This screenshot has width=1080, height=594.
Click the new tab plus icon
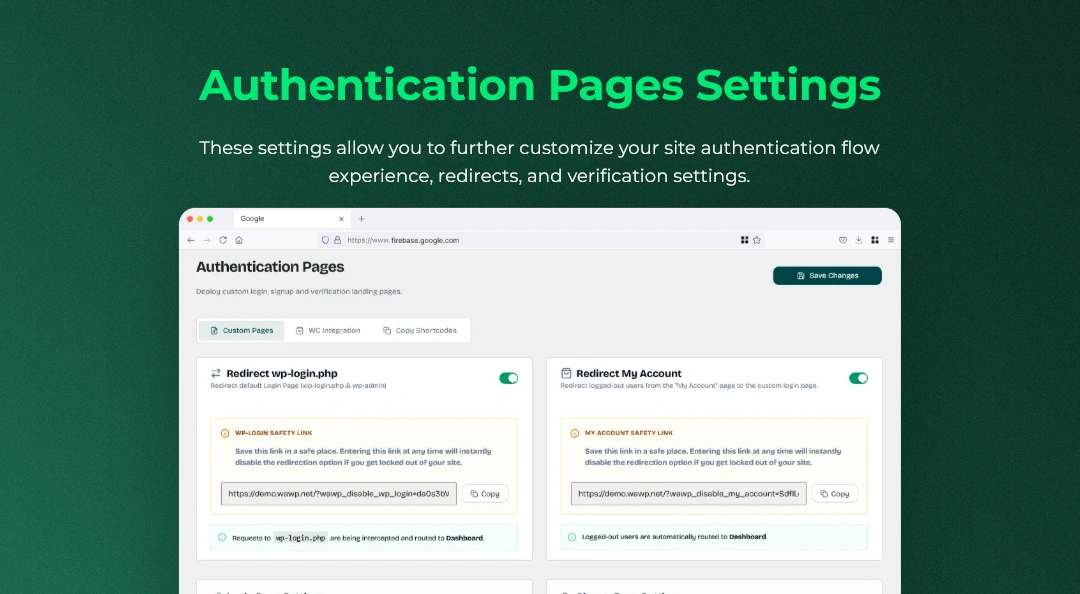tap(362, 218)
